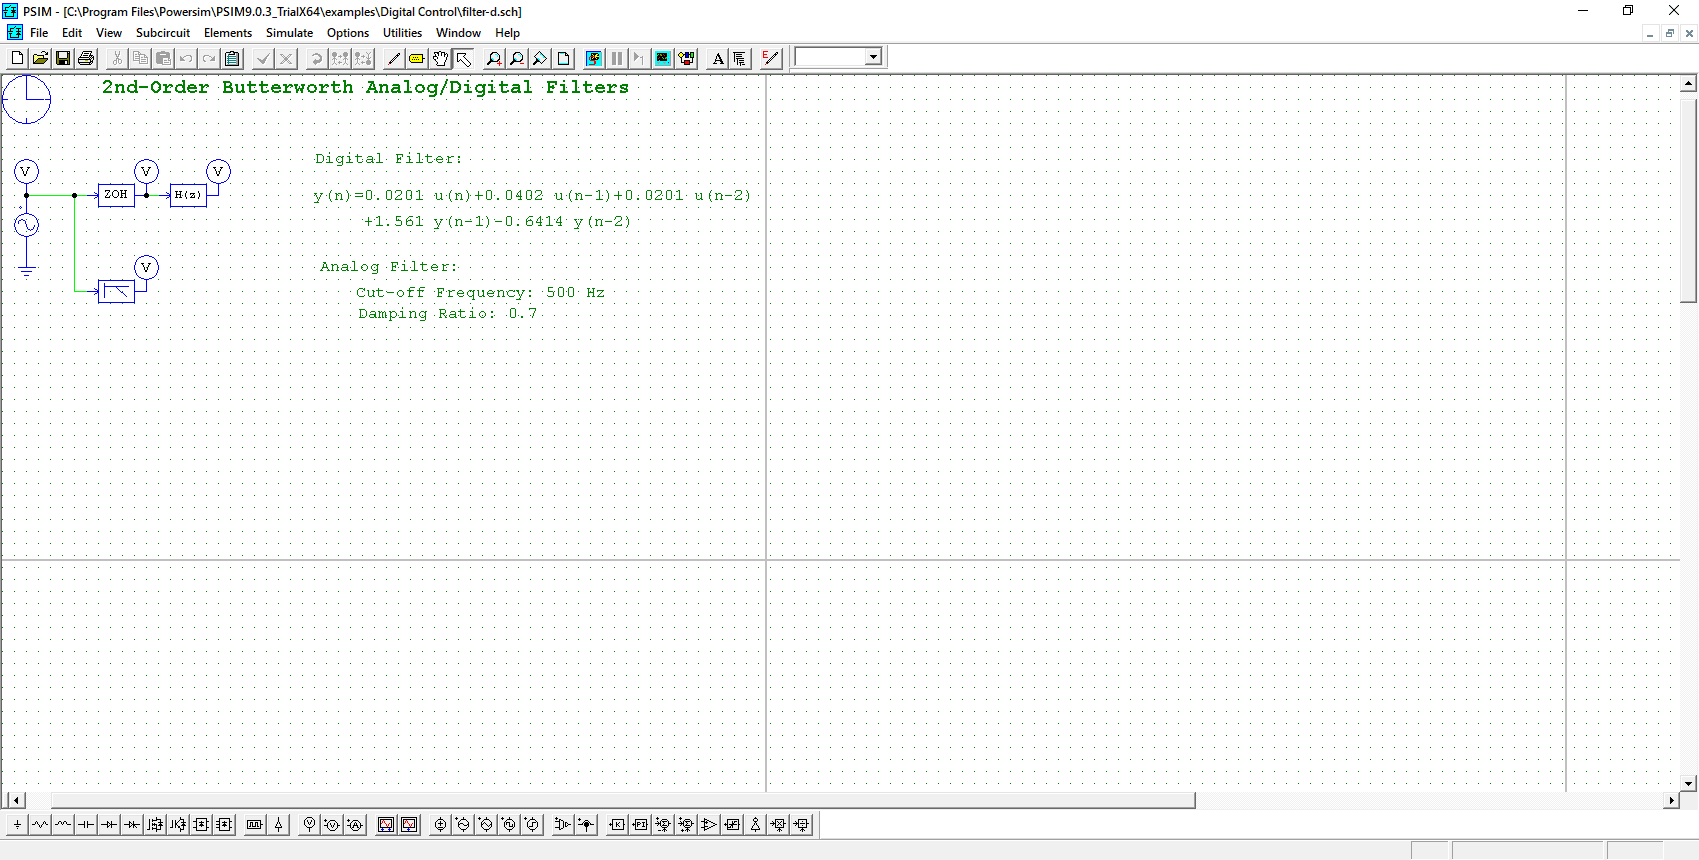The width and height of the screenshot is (1699, 860).
Task: Click the vertical scrollbar up arrow
Action: click(1688, 84)
